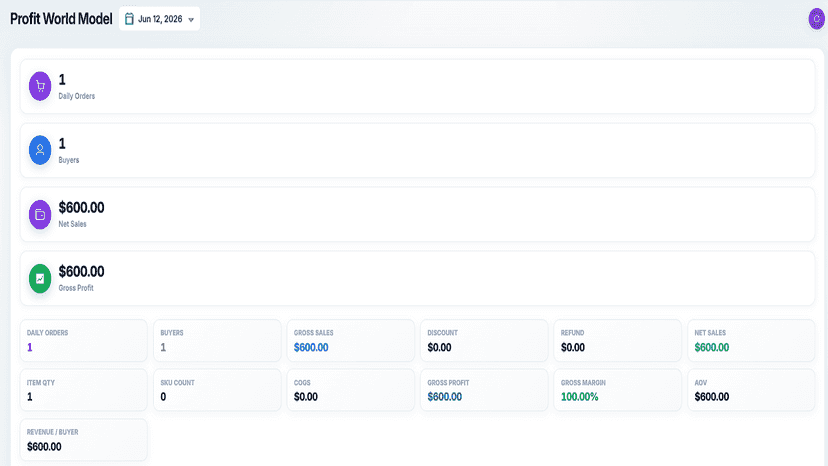Click the Profit World Model title
Screen dimensions: 828x466
click(61, 19)
